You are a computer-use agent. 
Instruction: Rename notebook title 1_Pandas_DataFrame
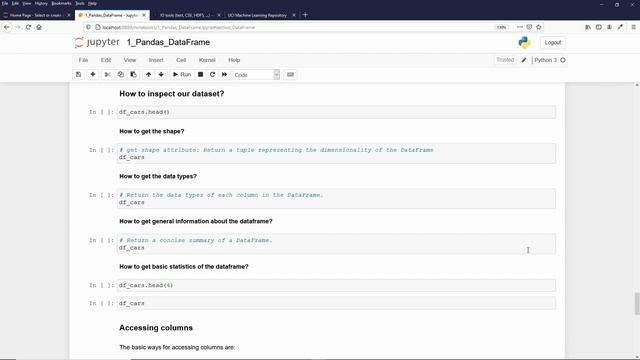pyautogui.click(x=168, y=42)
